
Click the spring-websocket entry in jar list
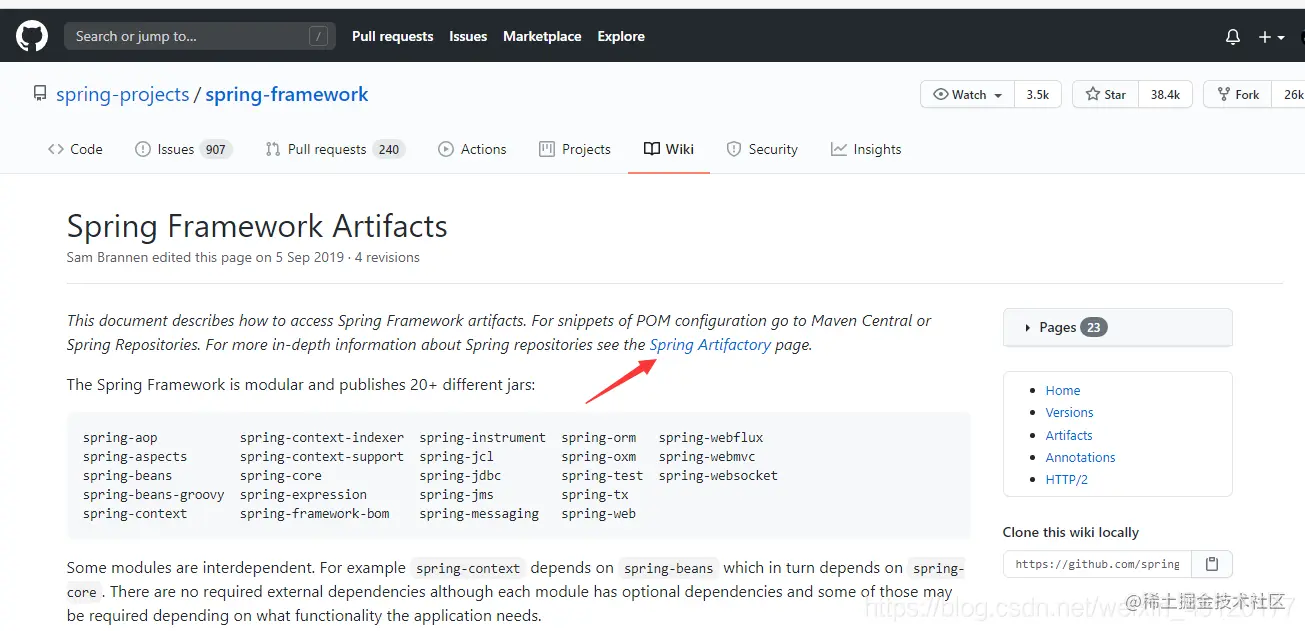(x=718, y=475)
